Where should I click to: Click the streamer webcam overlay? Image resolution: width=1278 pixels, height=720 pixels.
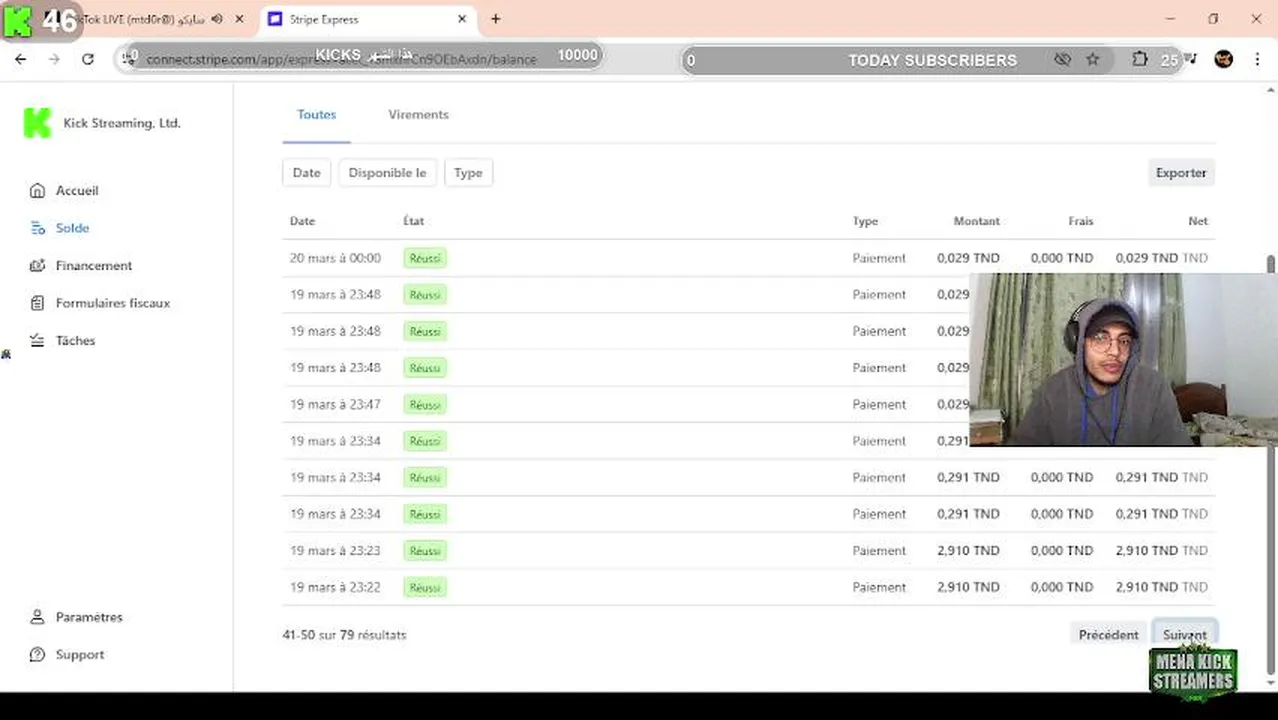pyautogui.click(x=1123, y=360)
